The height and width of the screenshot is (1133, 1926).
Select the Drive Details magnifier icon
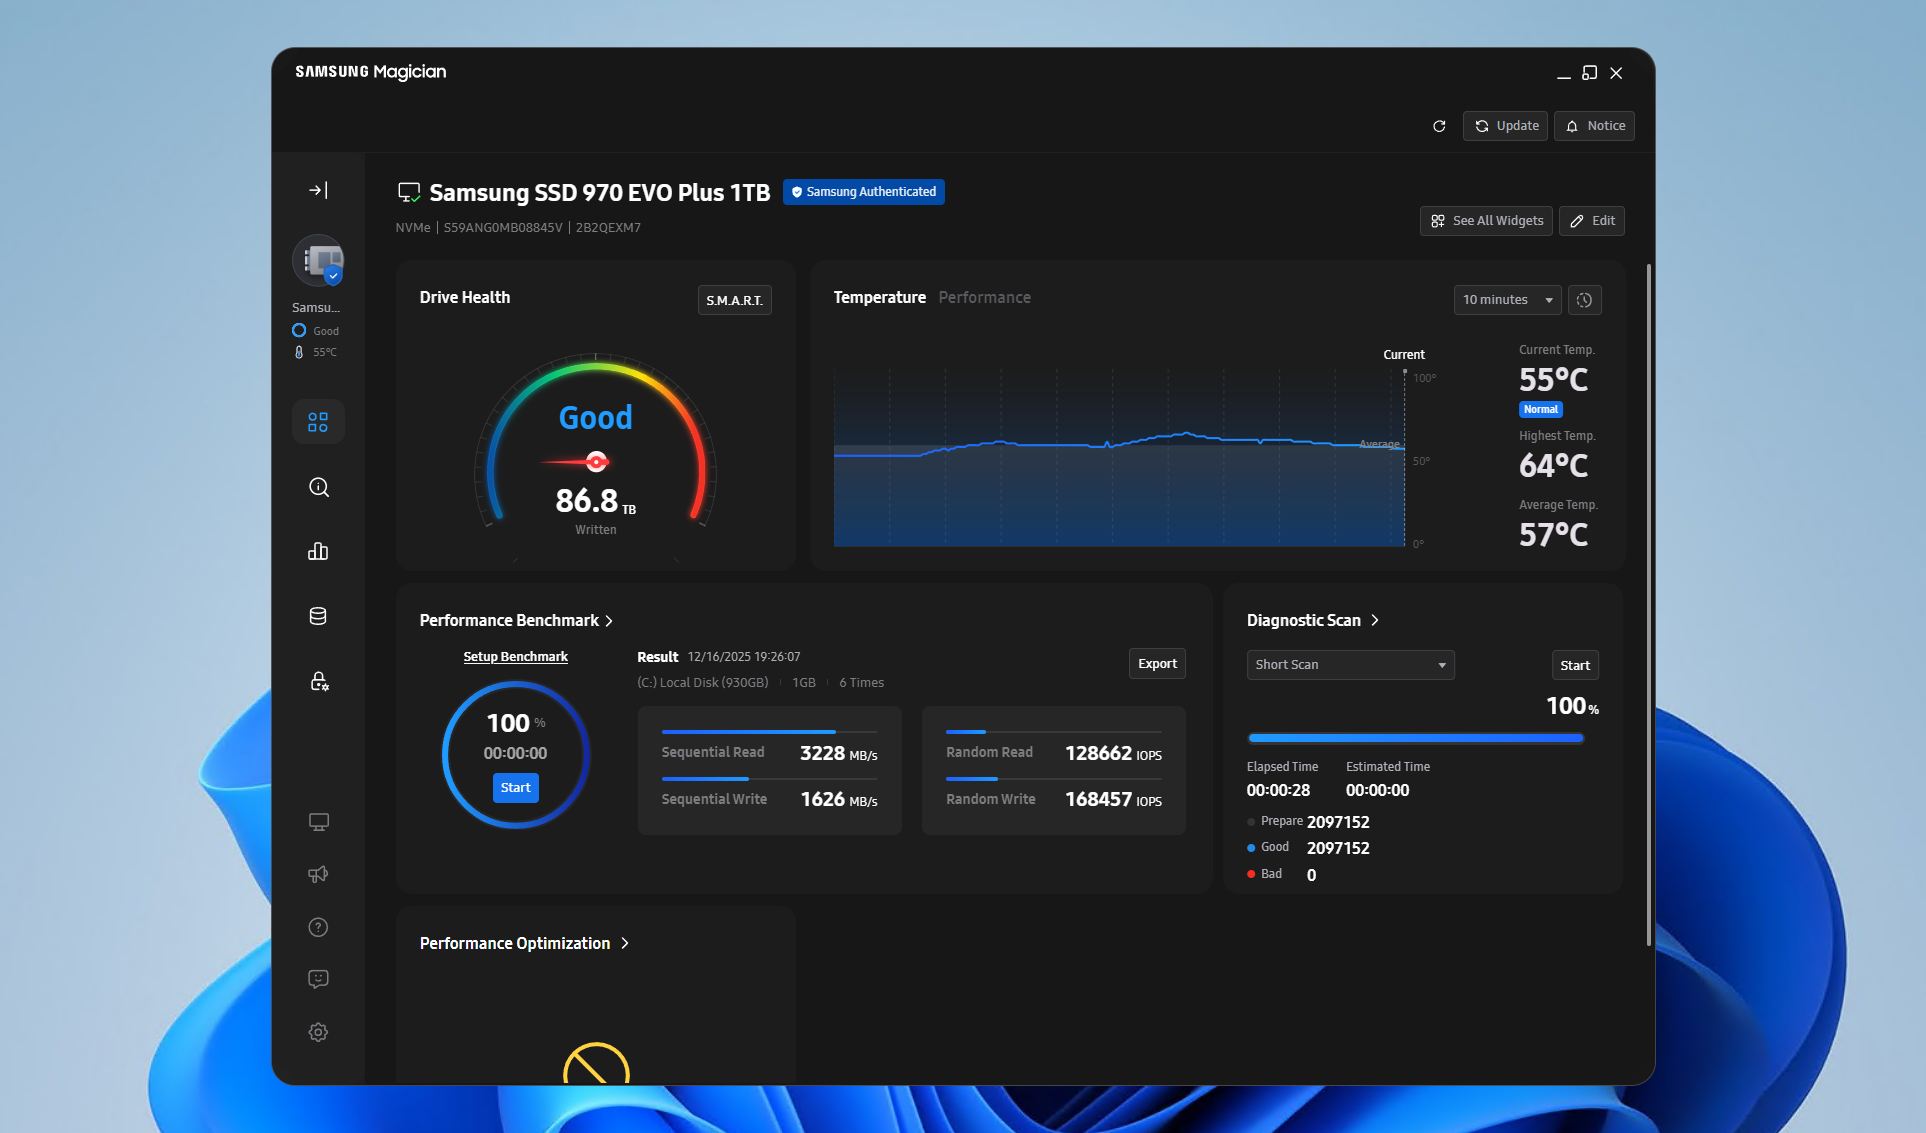tap(318, 486)
